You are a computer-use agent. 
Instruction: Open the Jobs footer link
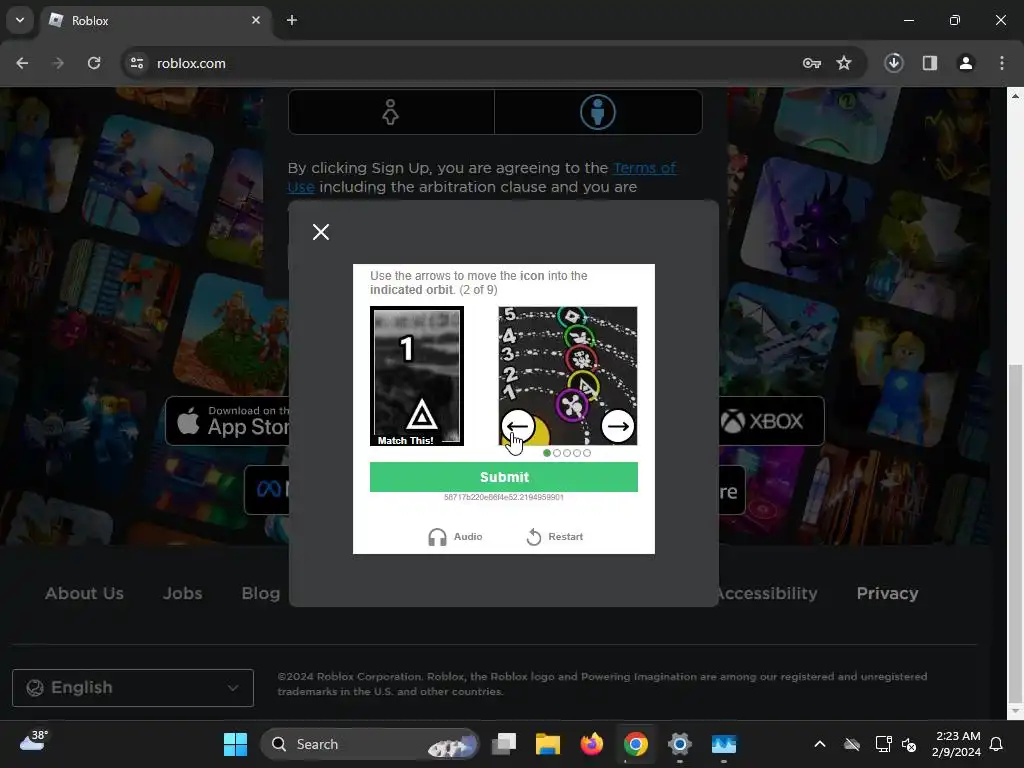pyautogui.click(x=182, y=593)
